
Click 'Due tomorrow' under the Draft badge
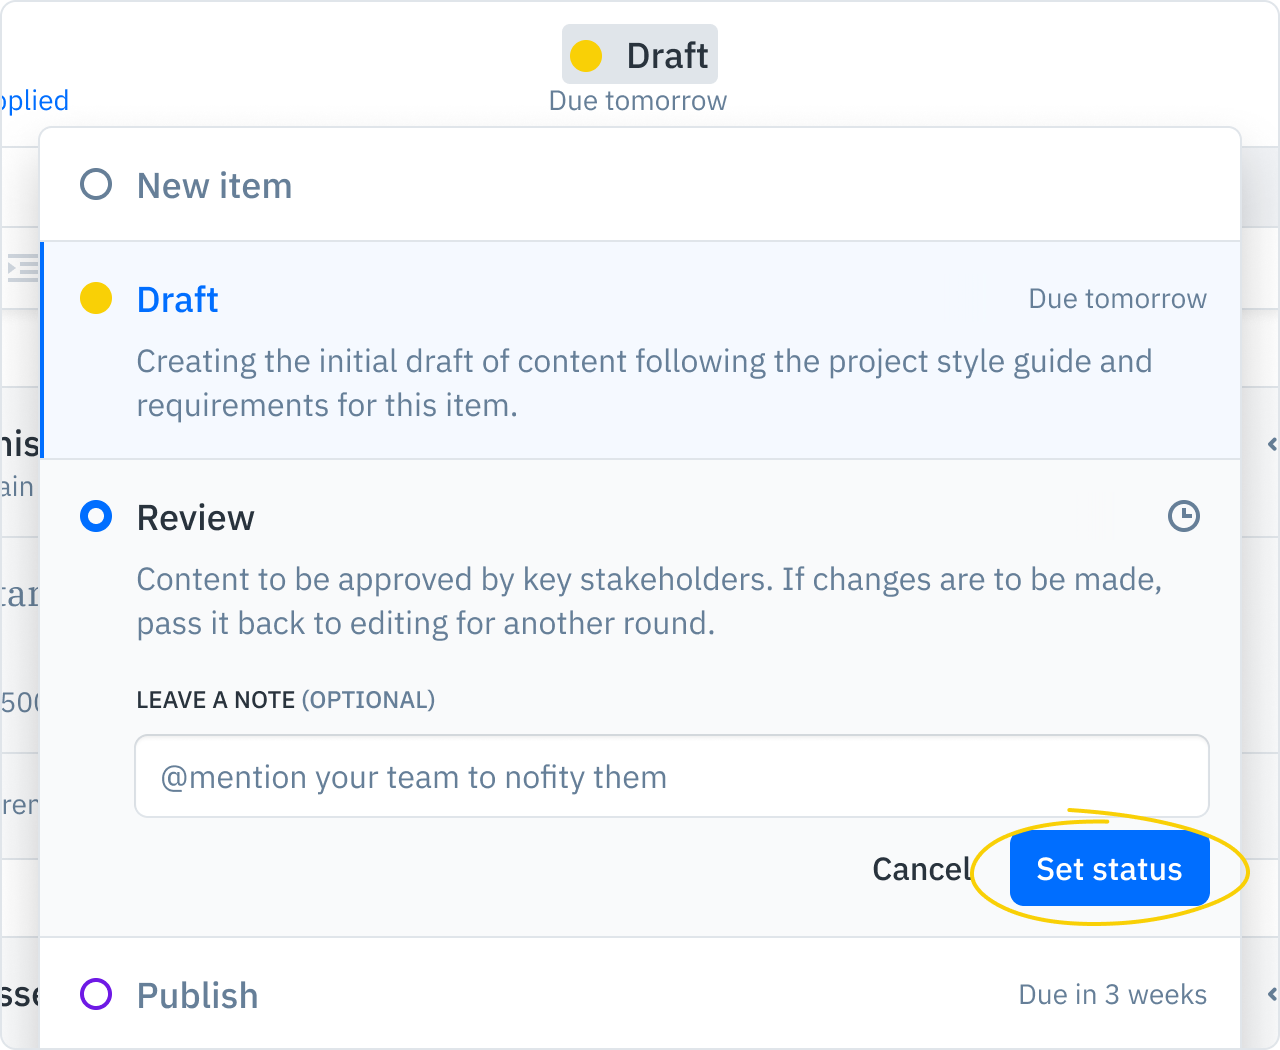(638, 101)
